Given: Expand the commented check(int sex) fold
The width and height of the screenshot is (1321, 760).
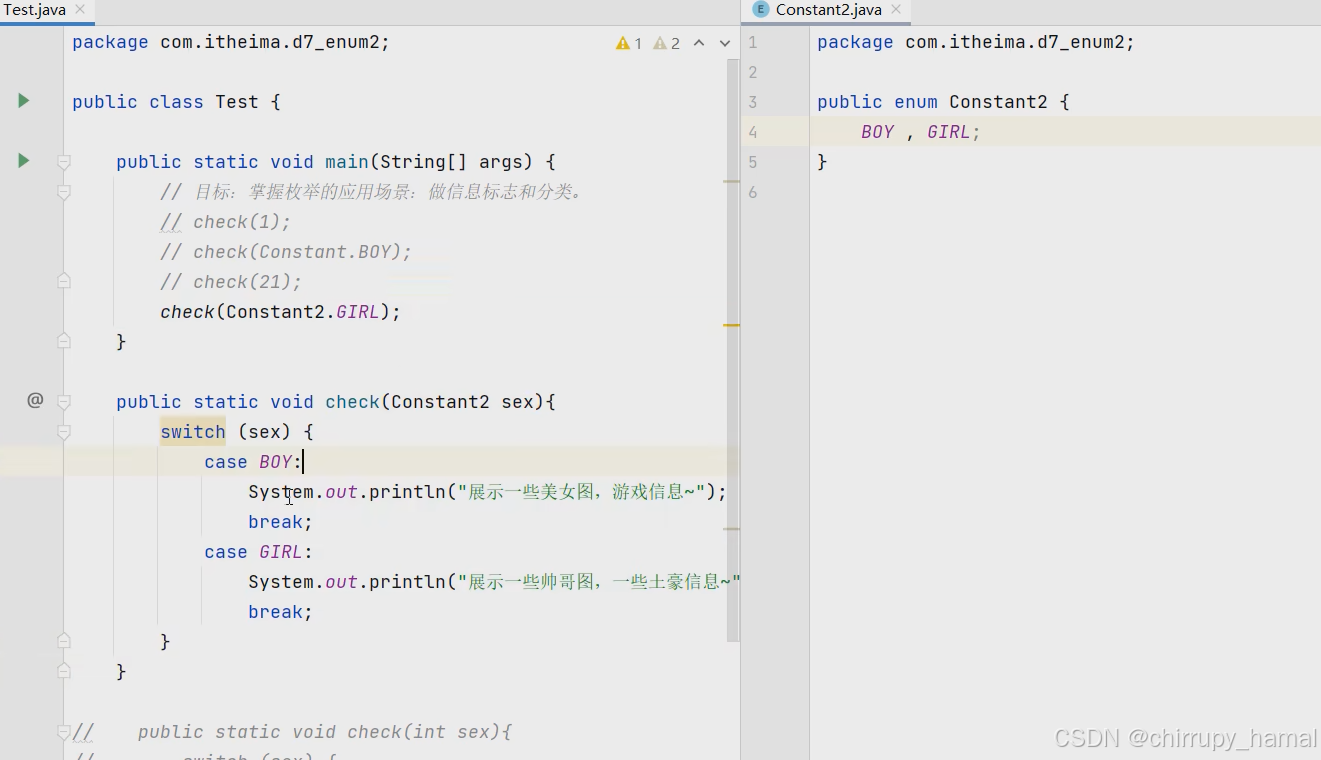Looking at the screenshot, I should (64, 732).
